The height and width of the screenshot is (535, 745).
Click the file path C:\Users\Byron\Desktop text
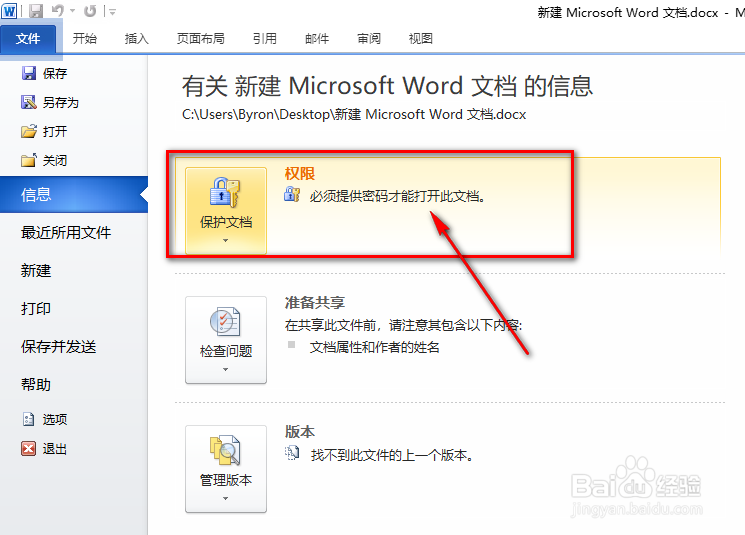point(354,115)
